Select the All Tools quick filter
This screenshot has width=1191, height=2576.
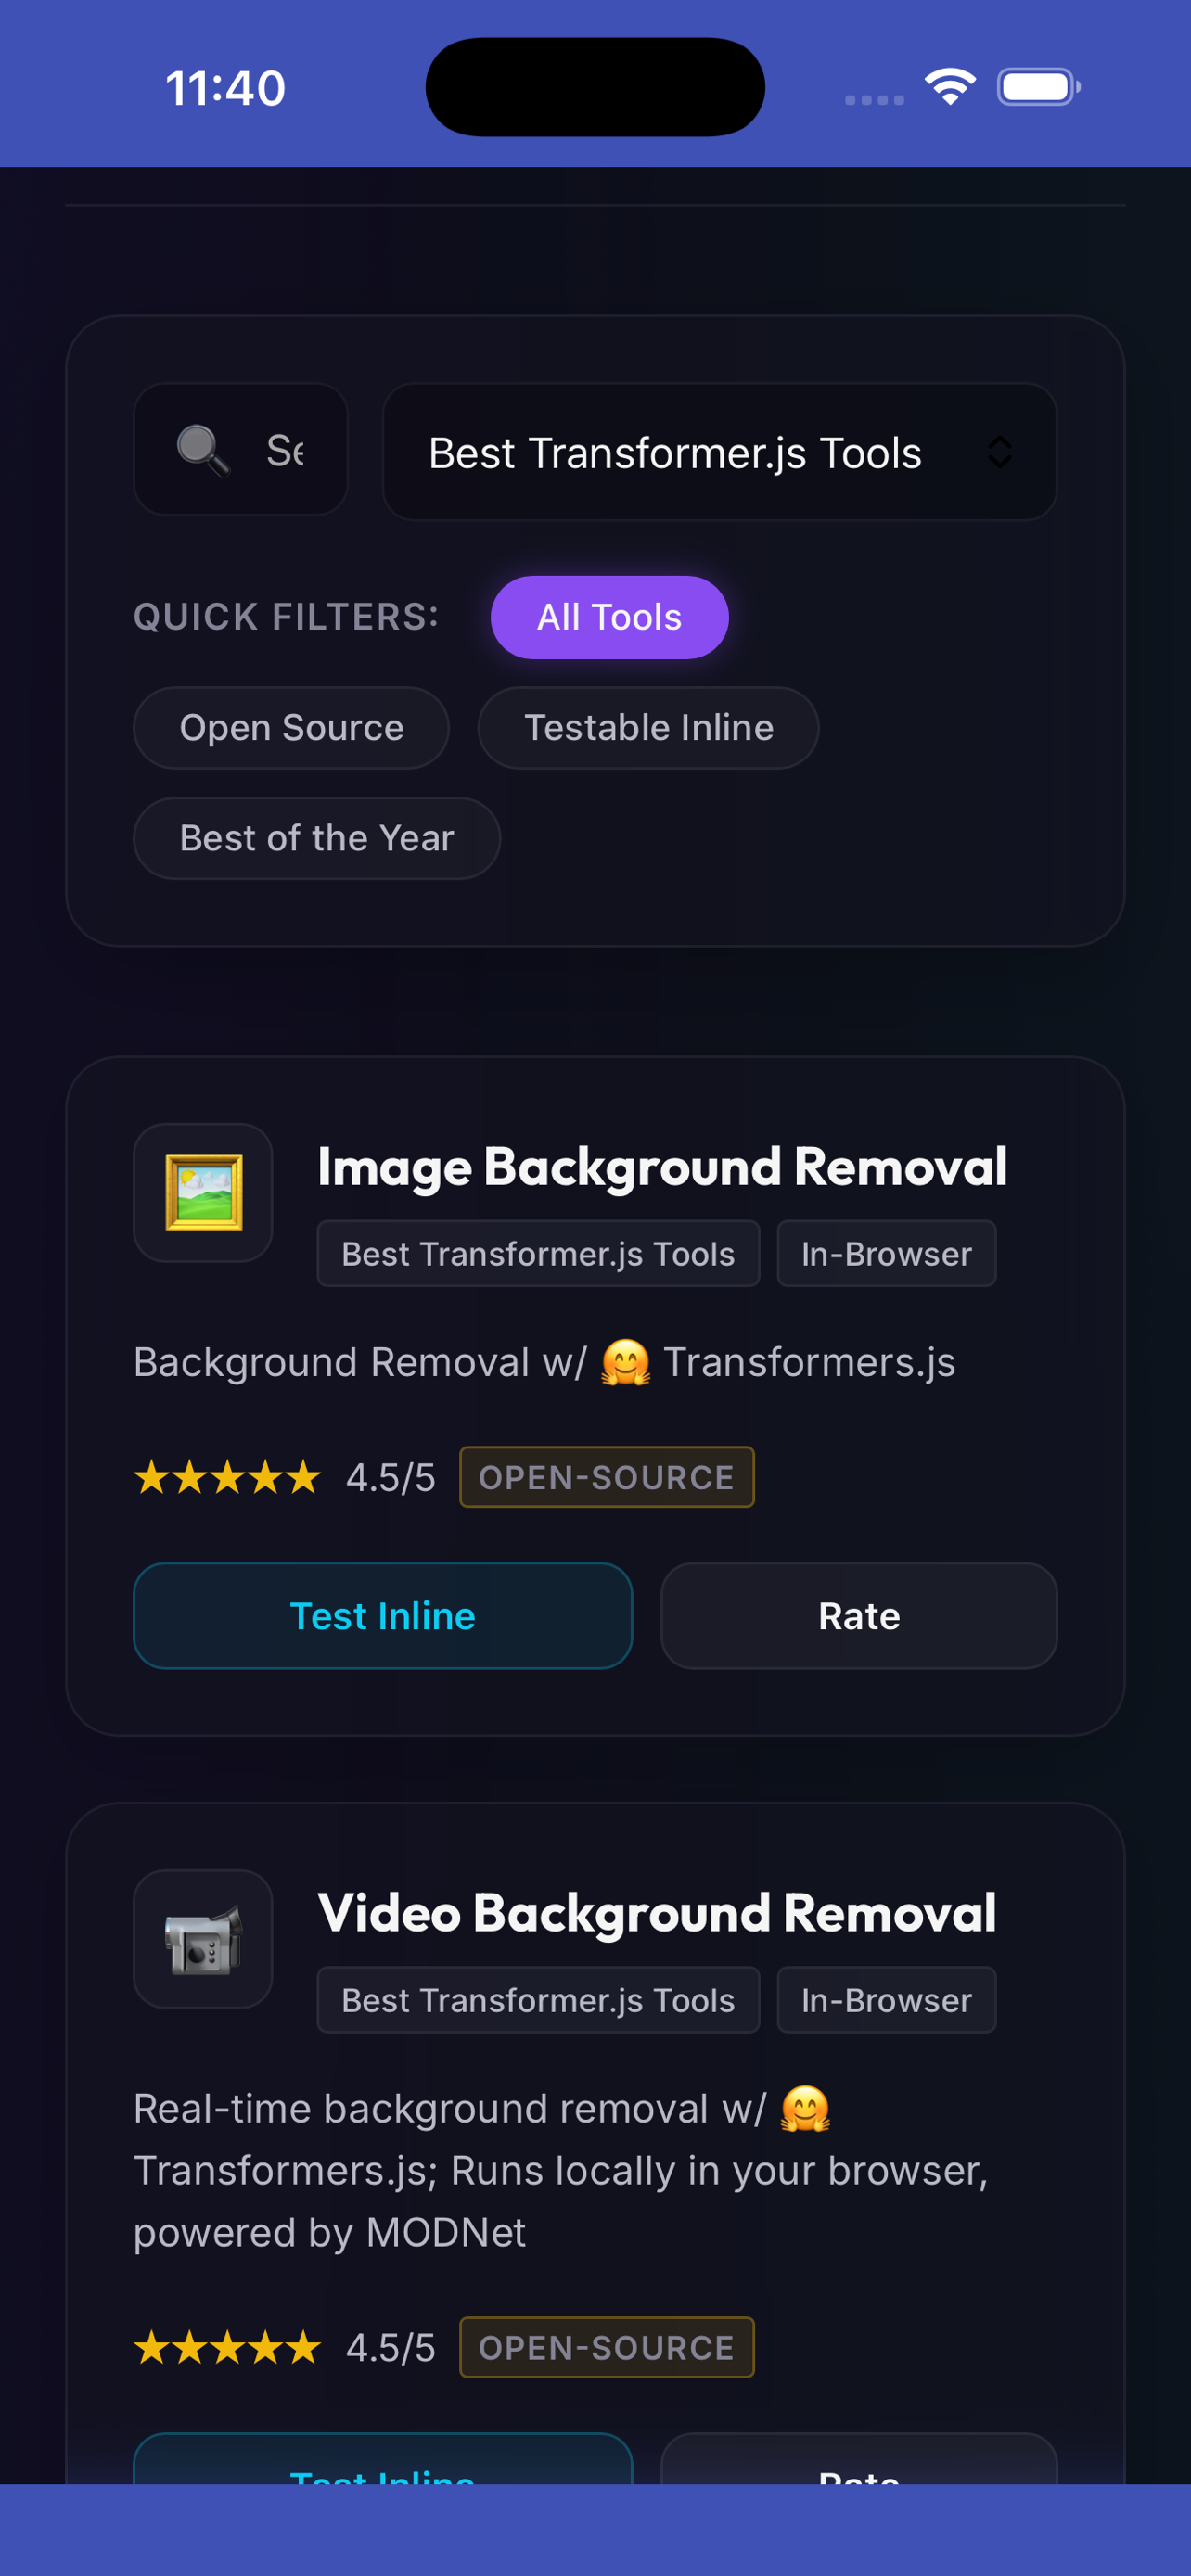click(x=609, y=617)
